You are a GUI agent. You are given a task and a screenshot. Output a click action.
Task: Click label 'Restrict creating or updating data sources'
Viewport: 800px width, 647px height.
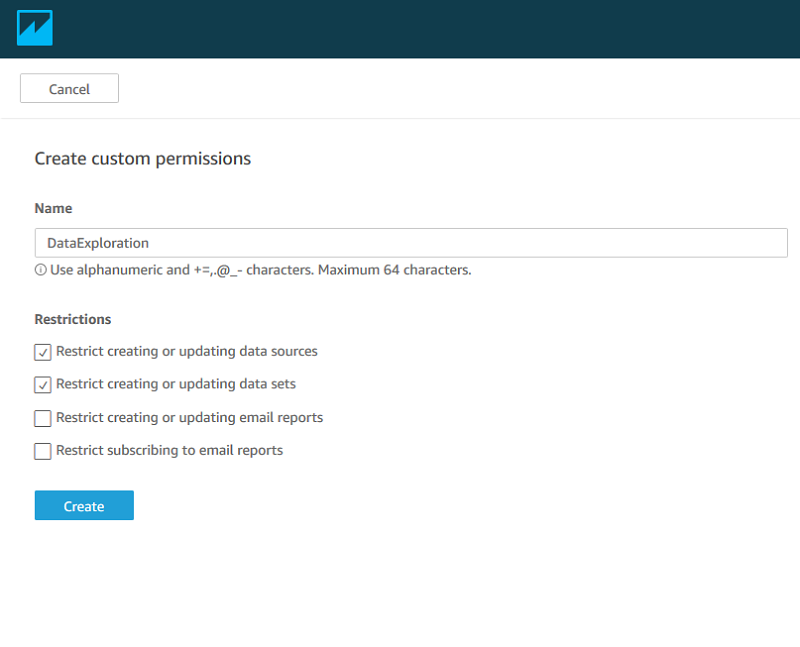(x=187, y=352)
